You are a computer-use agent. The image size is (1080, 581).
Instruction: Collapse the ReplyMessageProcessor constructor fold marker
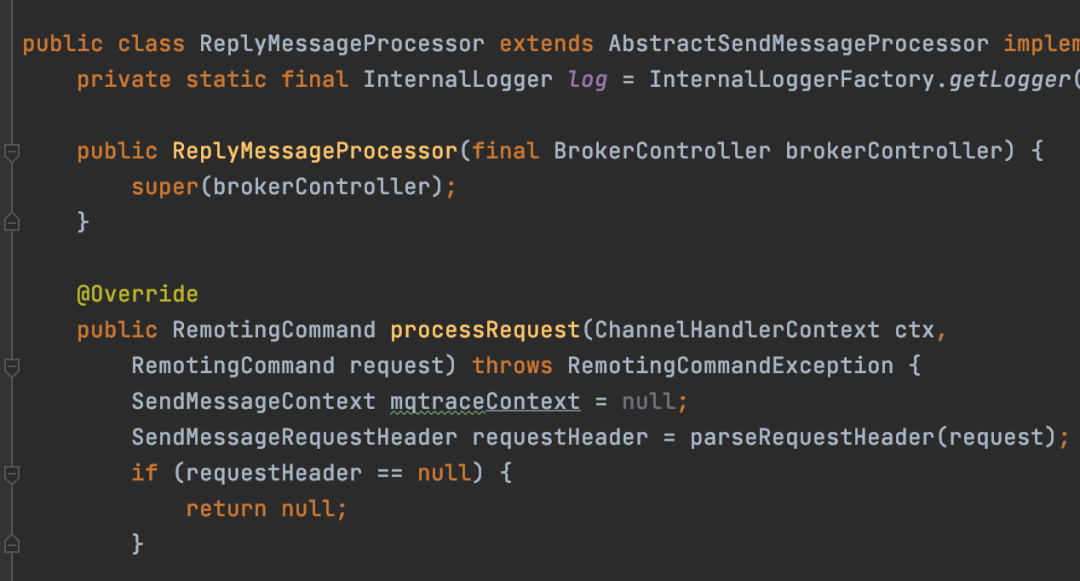point(12,151)
